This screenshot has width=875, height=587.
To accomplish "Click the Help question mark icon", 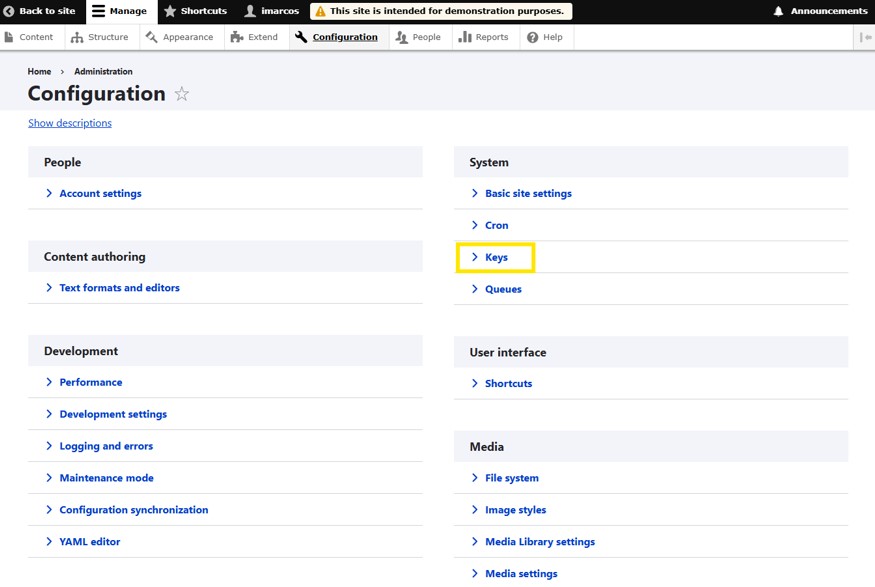I will (533, 37).
